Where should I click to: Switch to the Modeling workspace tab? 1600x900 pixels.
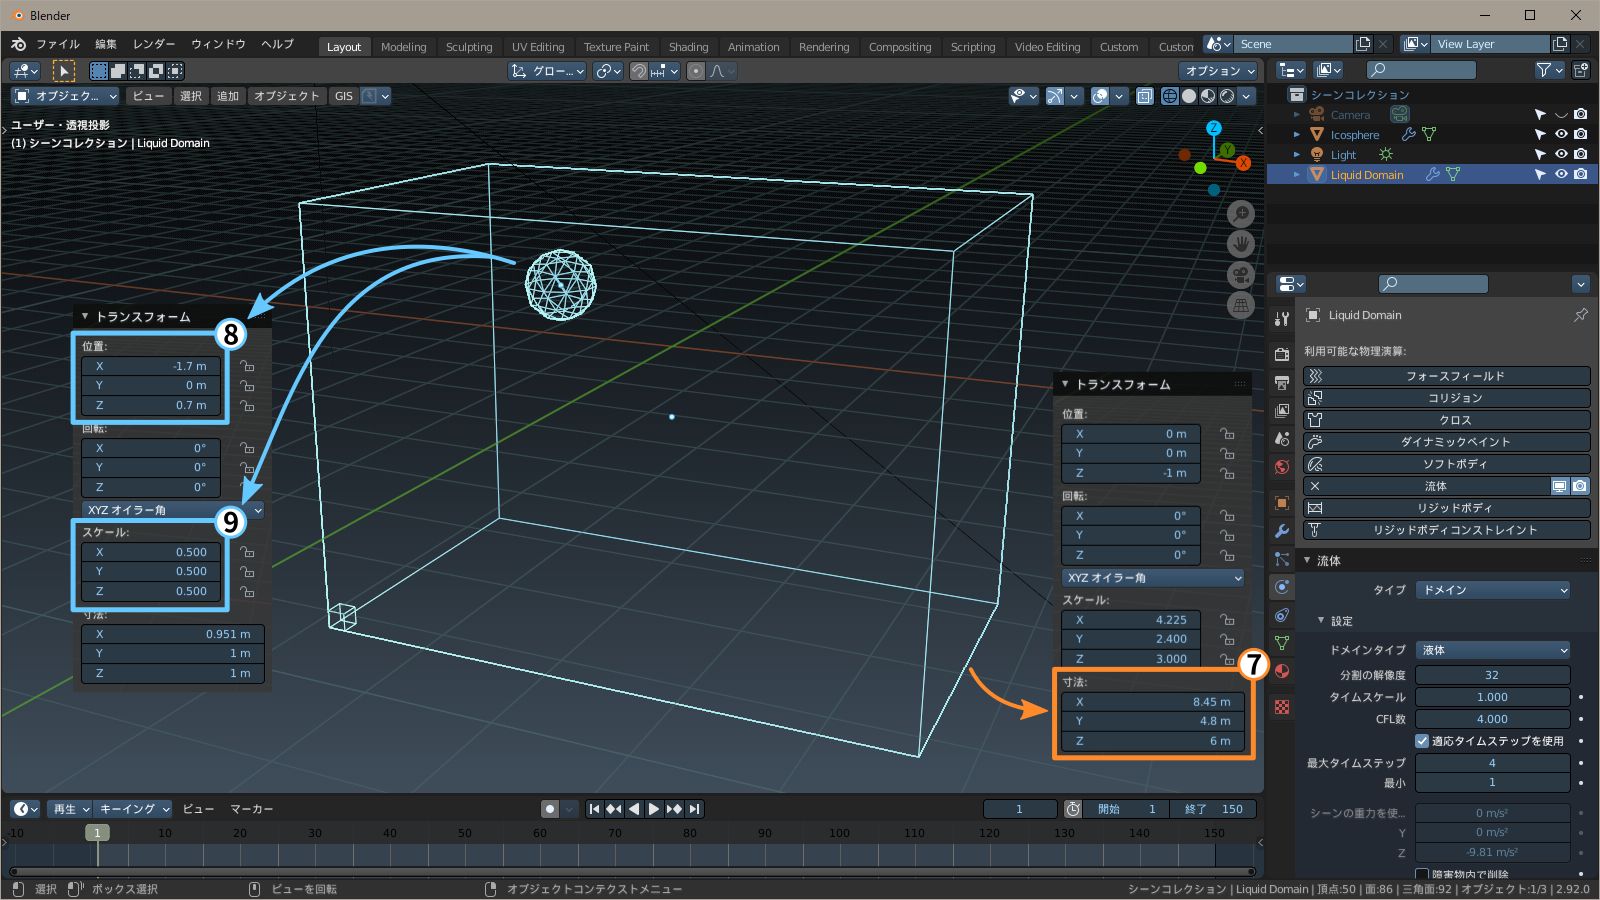(403, 47)
